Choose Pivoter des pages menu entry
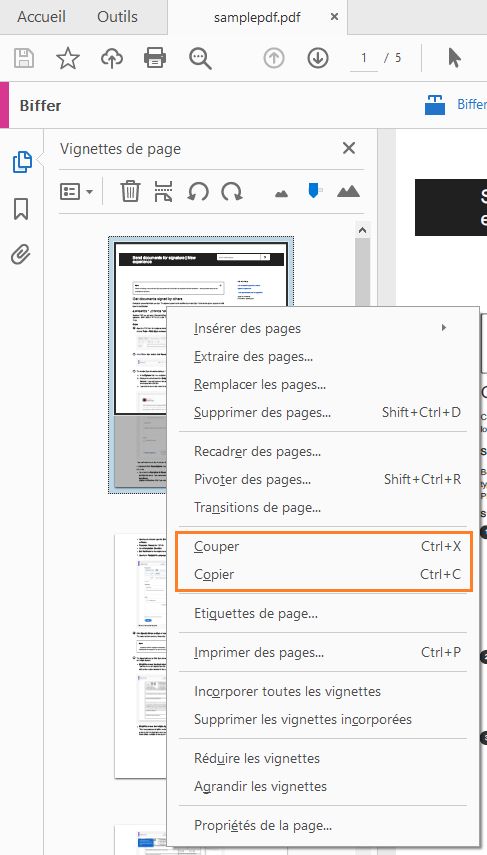Screen dimensions: 487x855 [321, 479]
